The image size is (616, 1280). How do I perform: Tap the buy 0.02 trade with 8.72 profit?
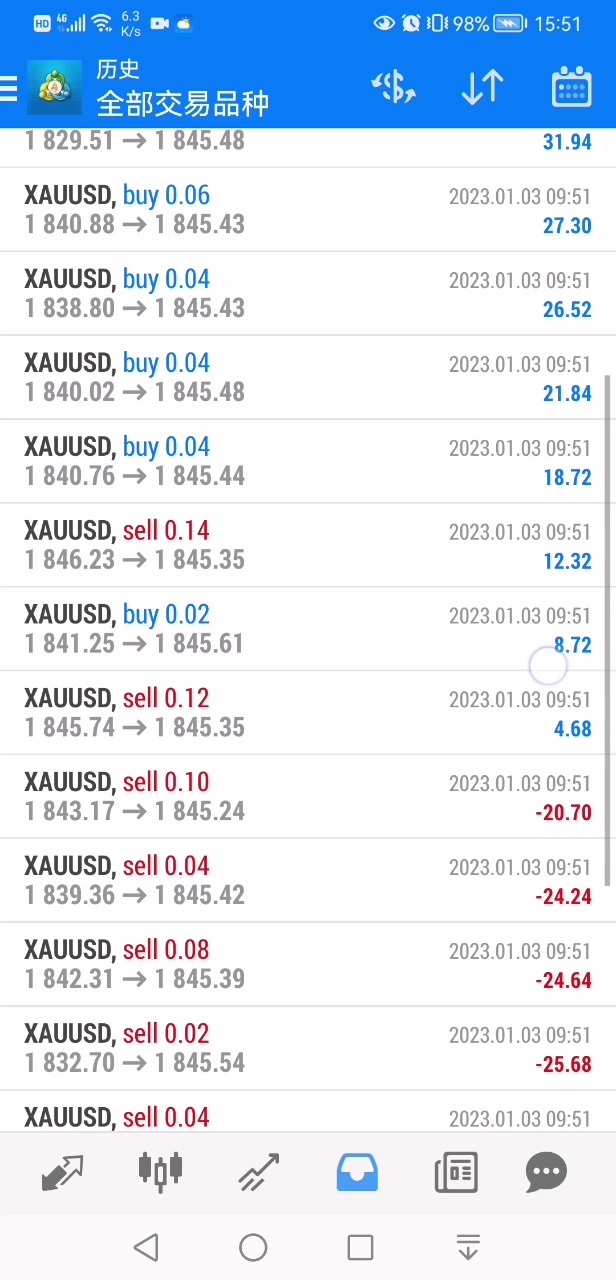tap(300, 629)
